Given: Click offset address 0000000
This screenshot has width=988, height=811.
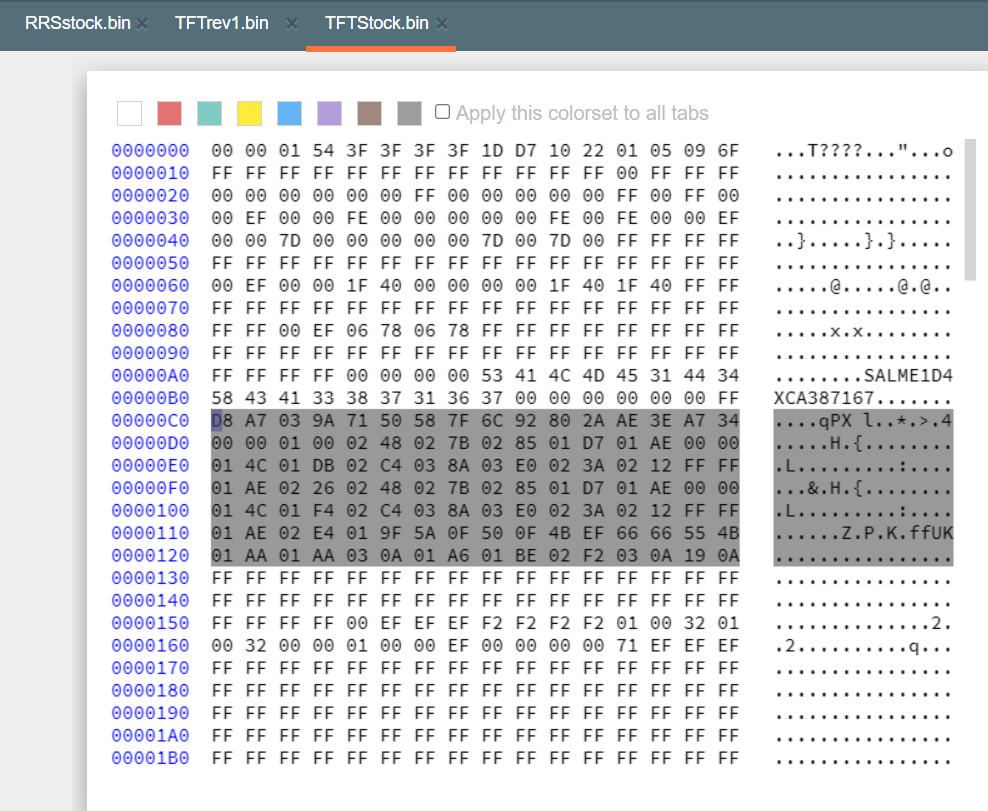Looking at the screenshot, I should [150, 151].
